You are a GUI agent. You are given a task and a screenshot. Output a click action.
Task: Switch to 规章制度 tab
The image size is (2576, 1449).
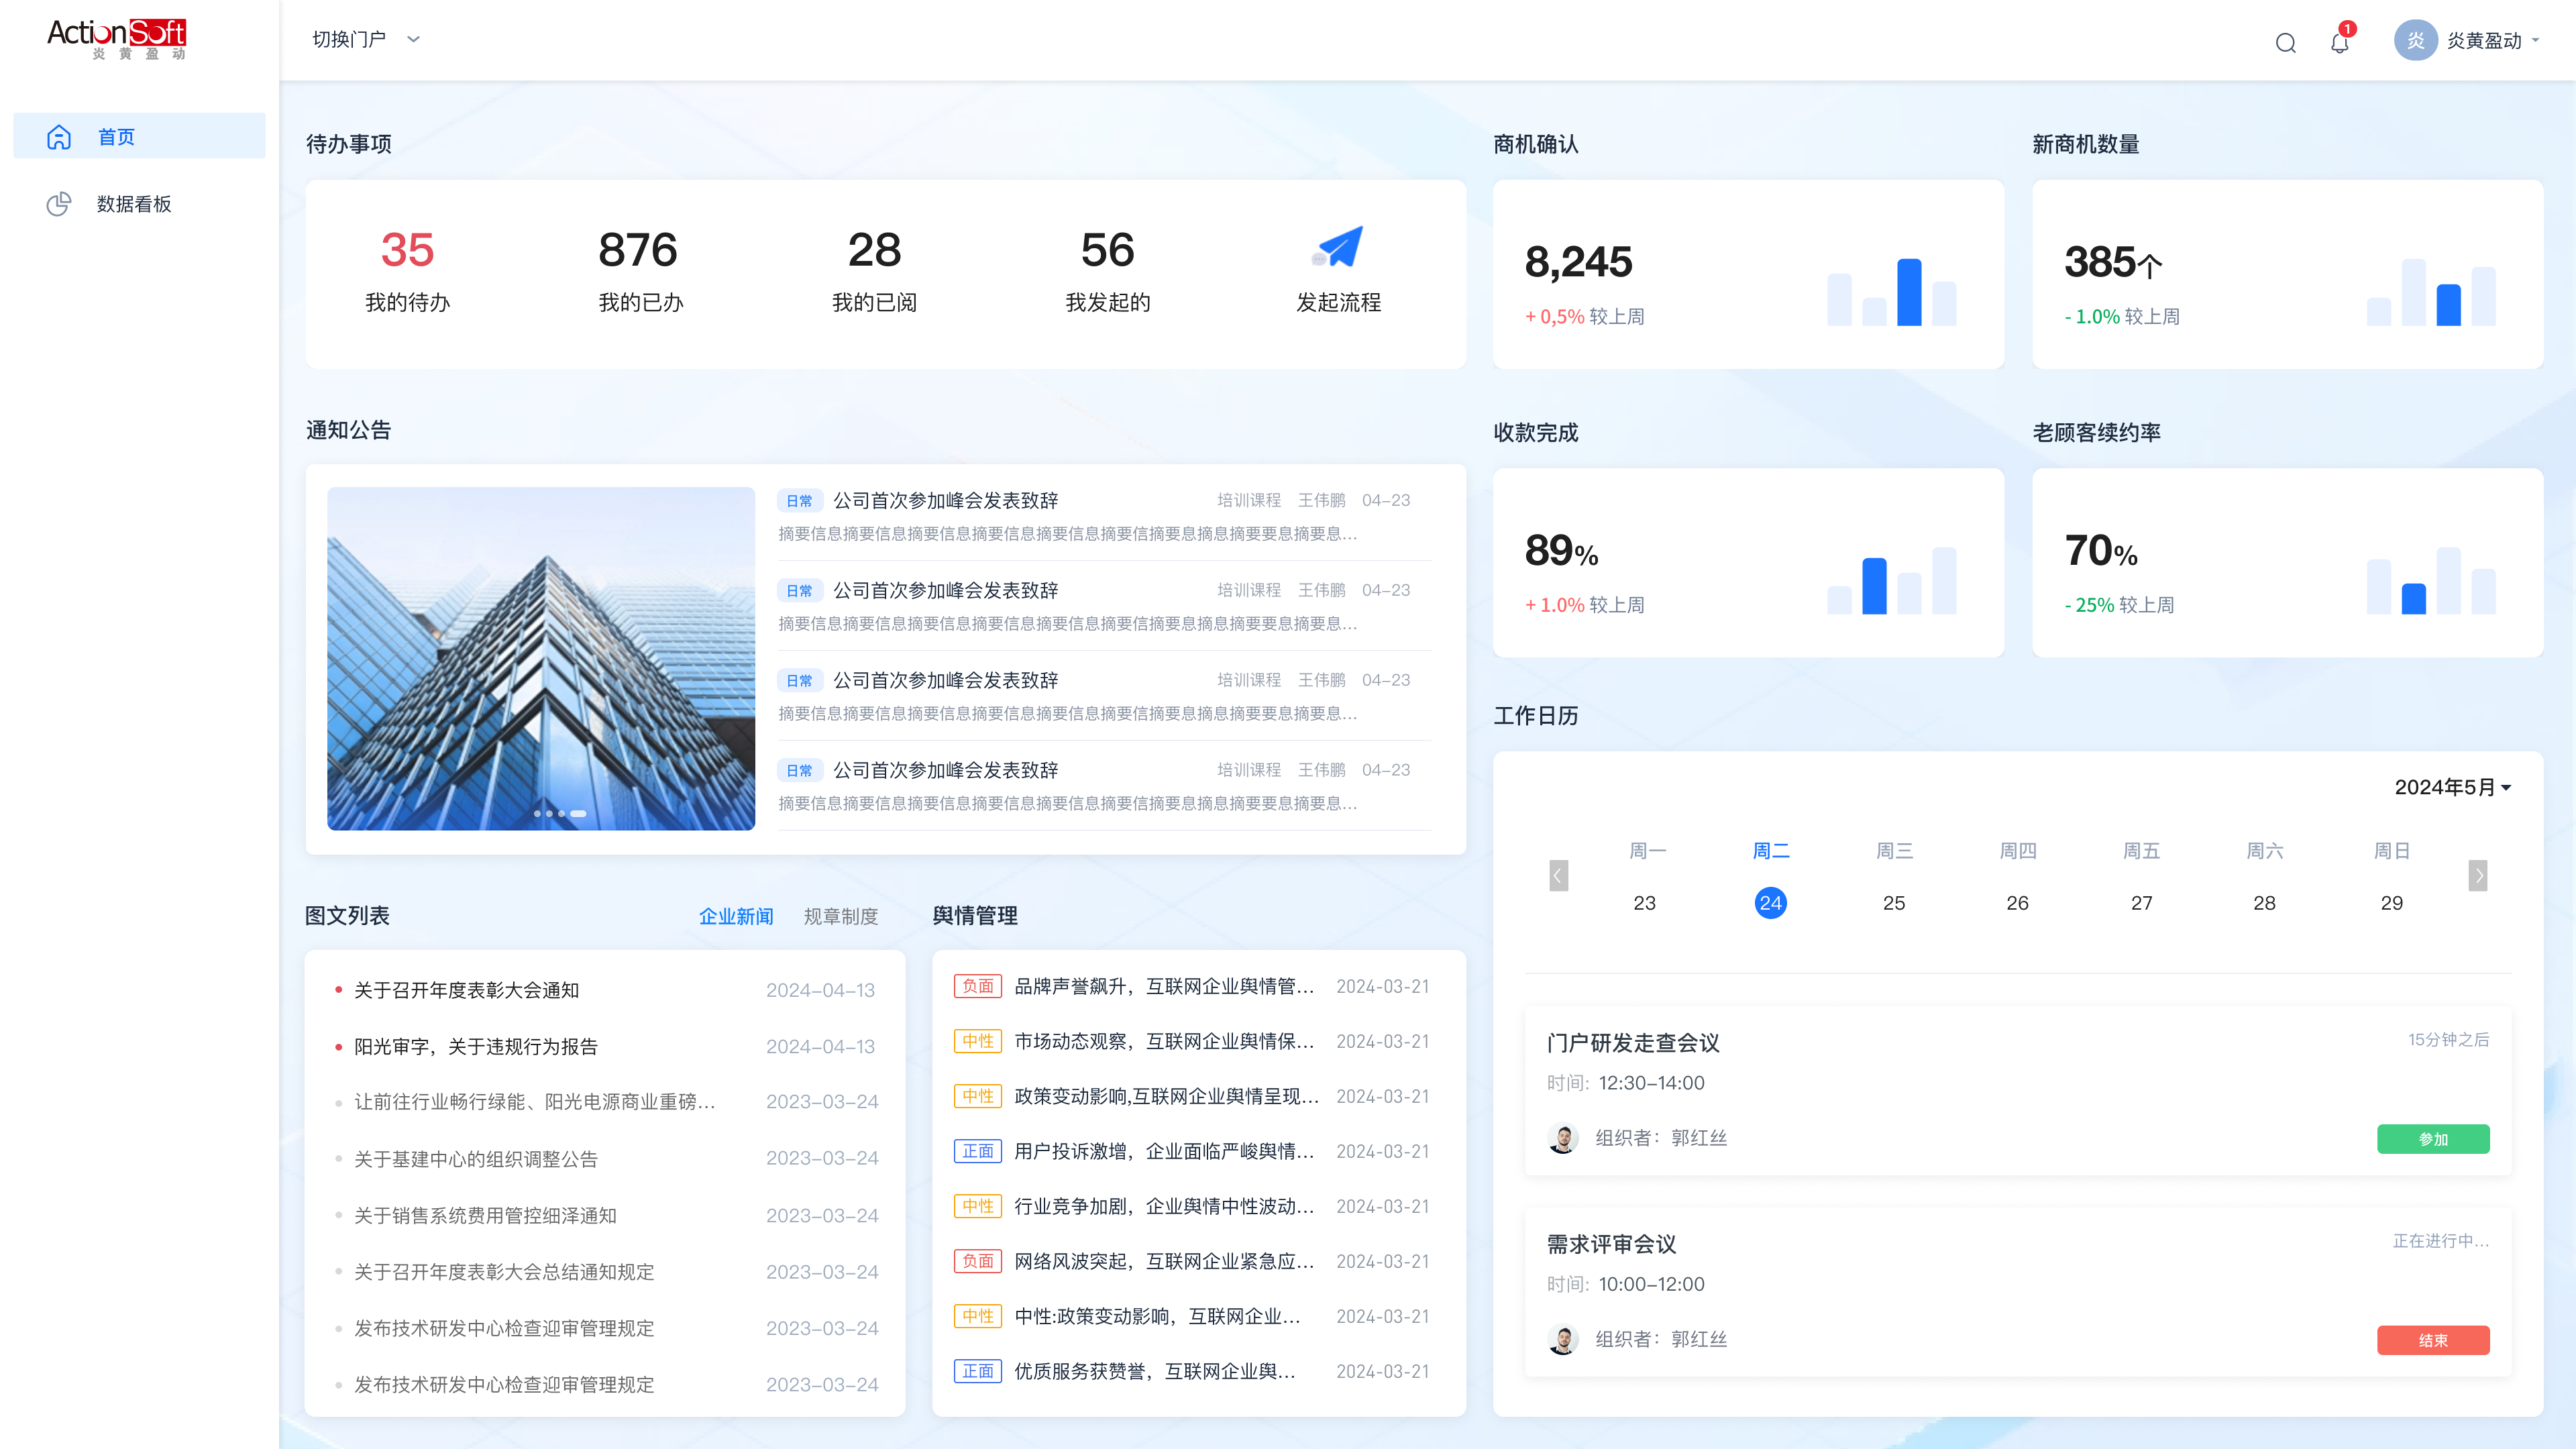[x=840, y=916]
